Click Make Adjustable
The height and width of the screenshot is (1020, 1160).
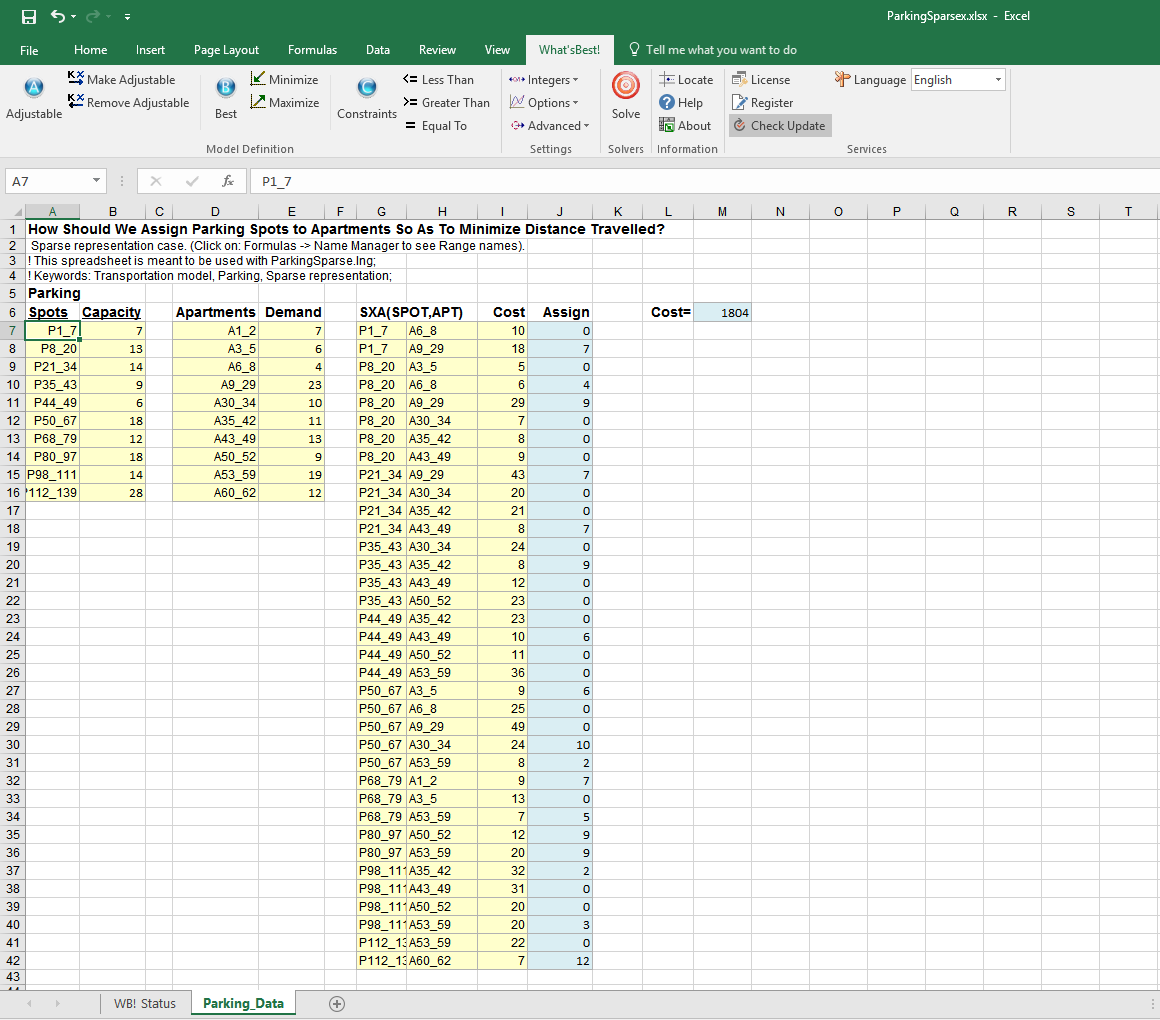pos(121,79)
